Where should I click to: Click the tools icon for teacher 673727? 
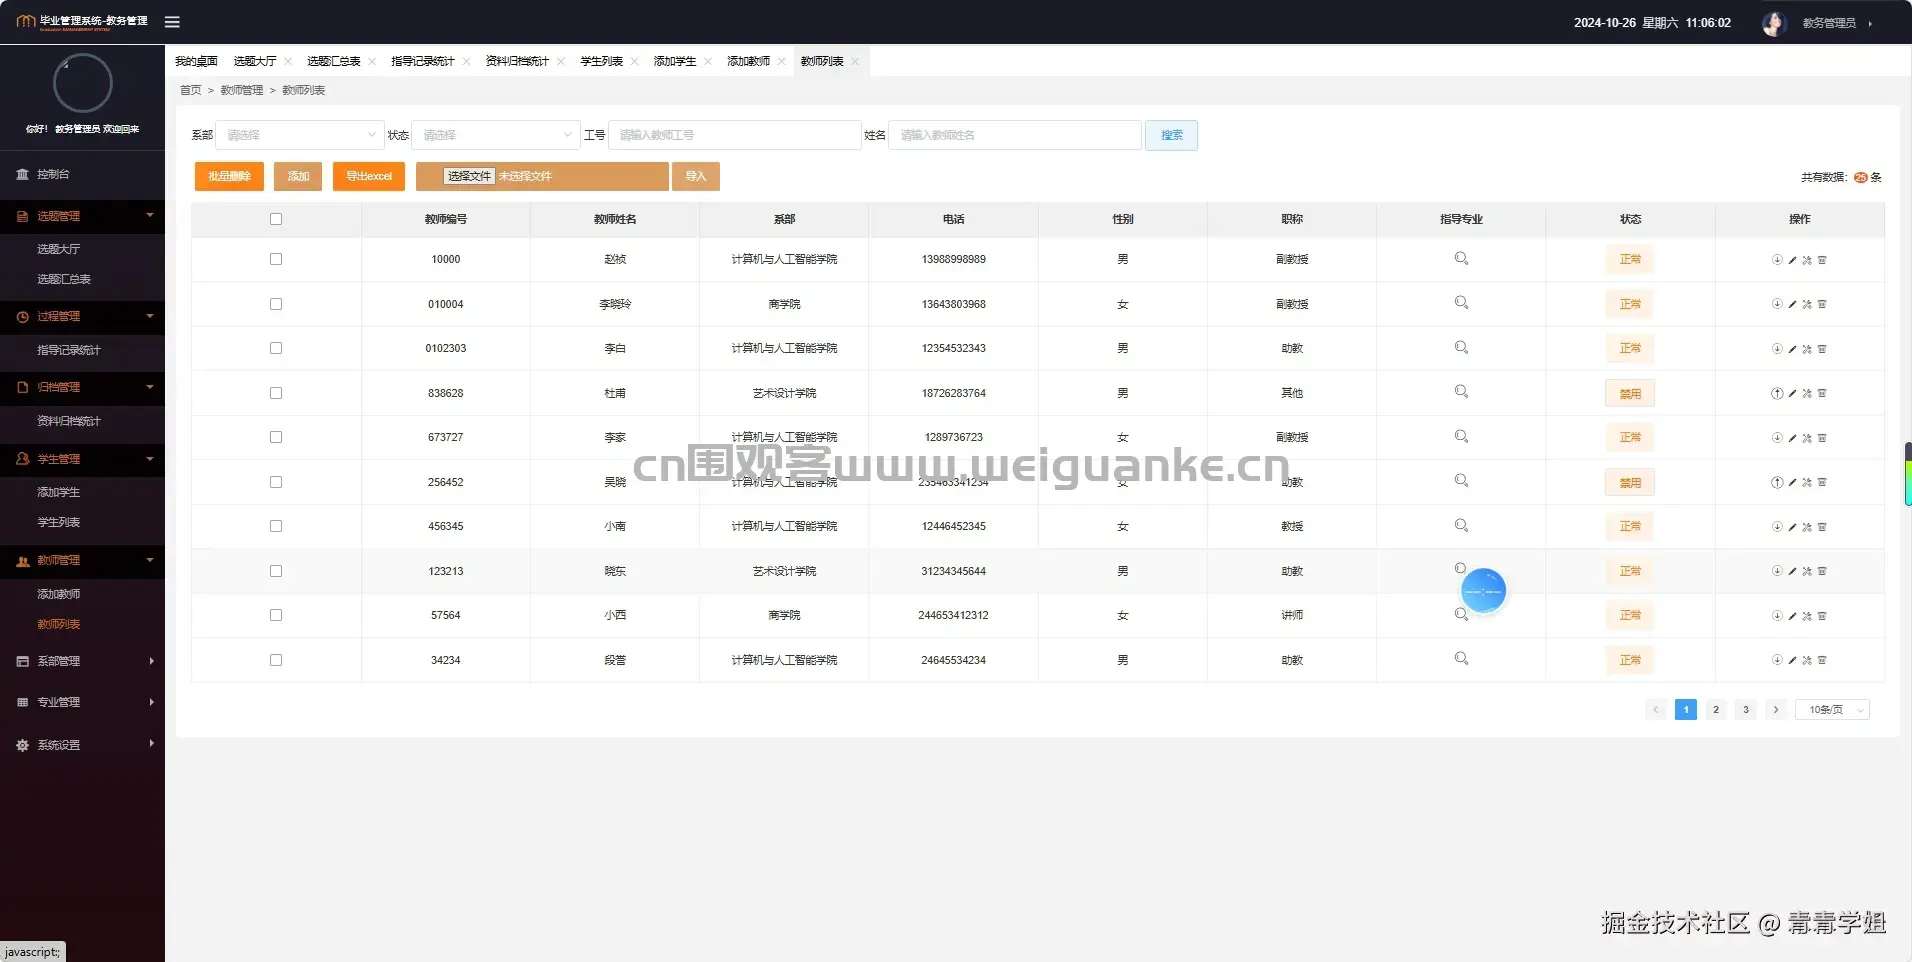coord(1807,438)
